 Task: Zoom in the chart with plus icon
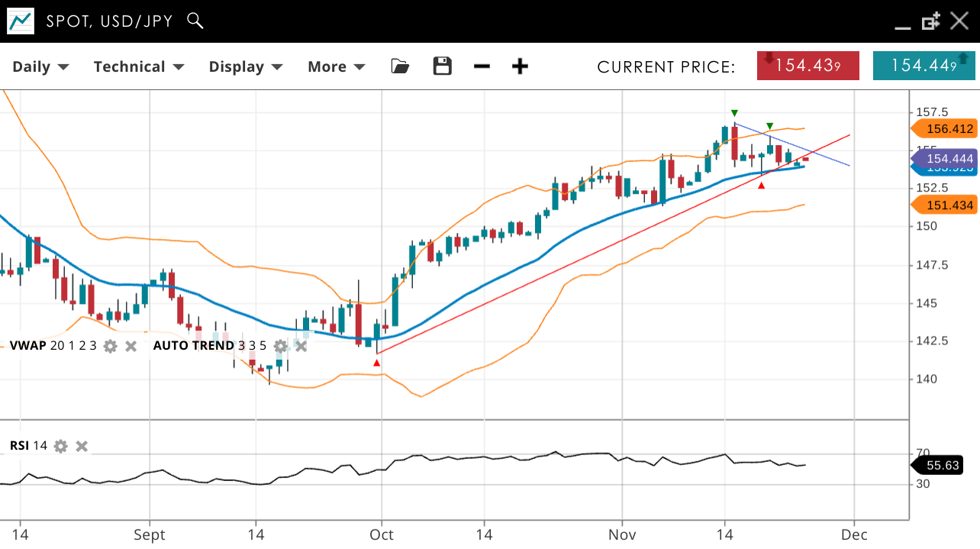click(x=520, y=66)
